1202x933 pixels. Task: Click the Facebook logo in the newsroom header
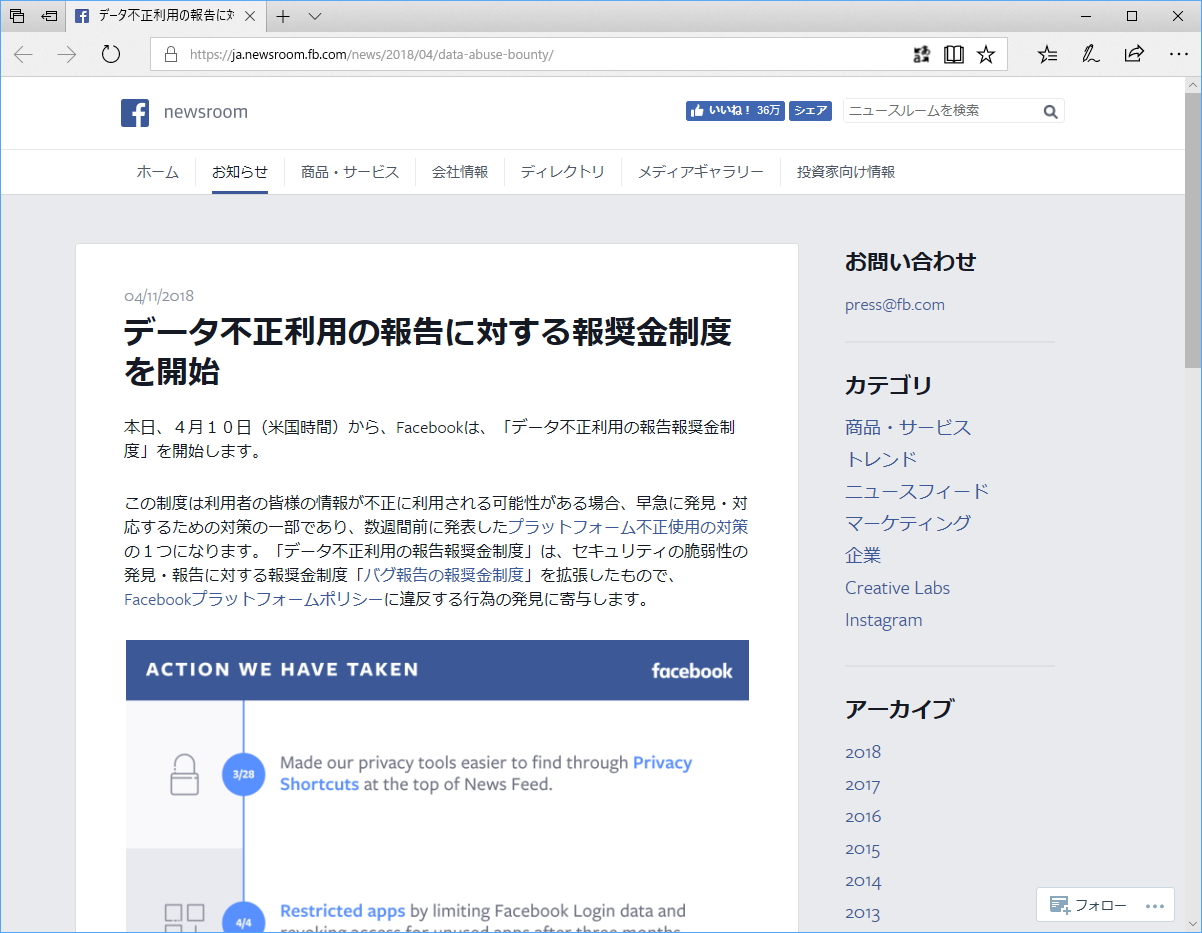pos(134,112)
